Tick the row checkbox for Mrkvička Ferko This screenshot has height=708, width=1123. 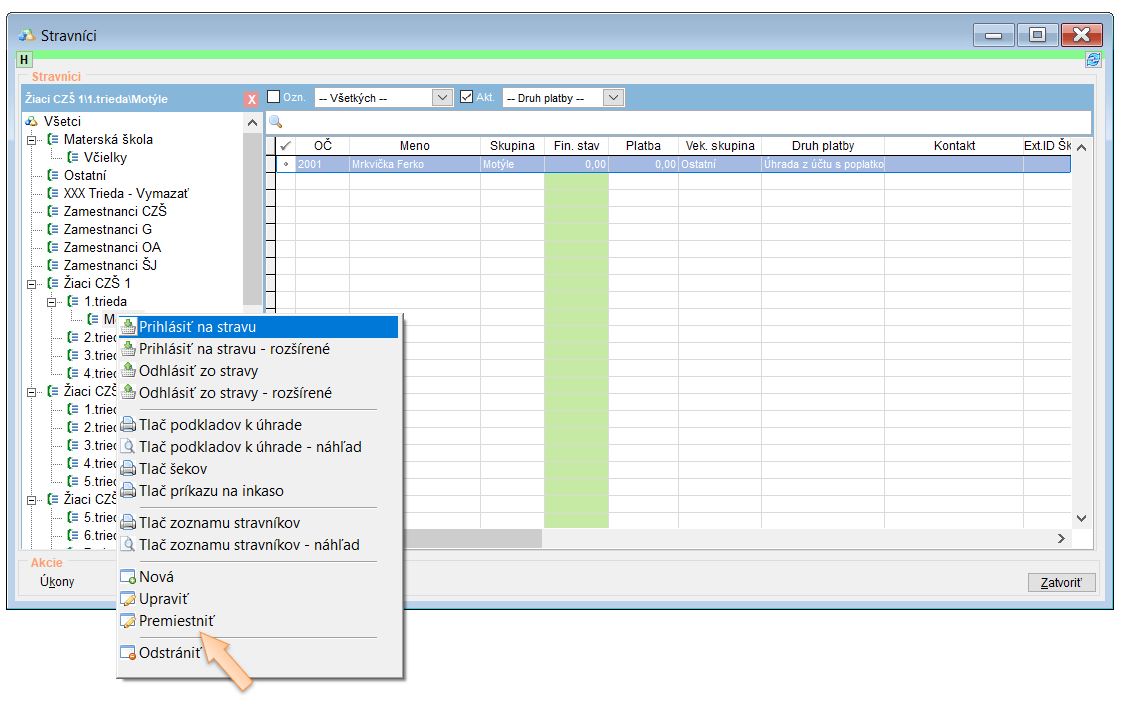(x=286, y=164)
